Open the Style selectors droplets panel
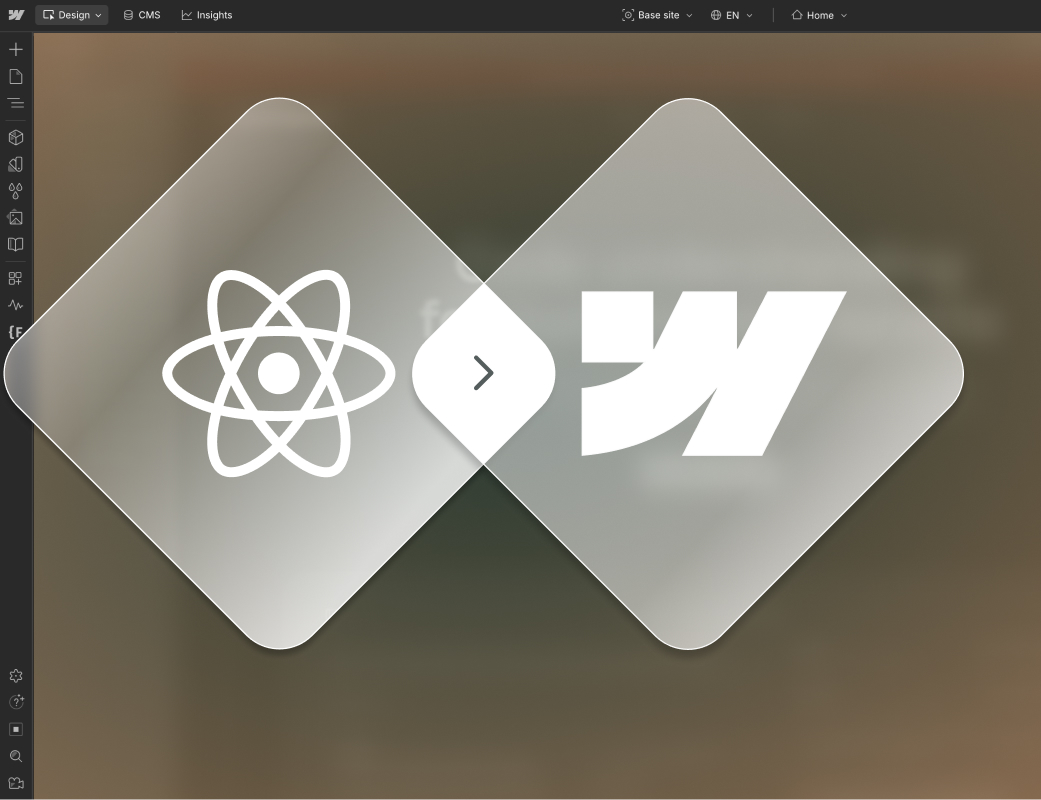The width and height of the screenshot is (1041, 800). (16, 191)
